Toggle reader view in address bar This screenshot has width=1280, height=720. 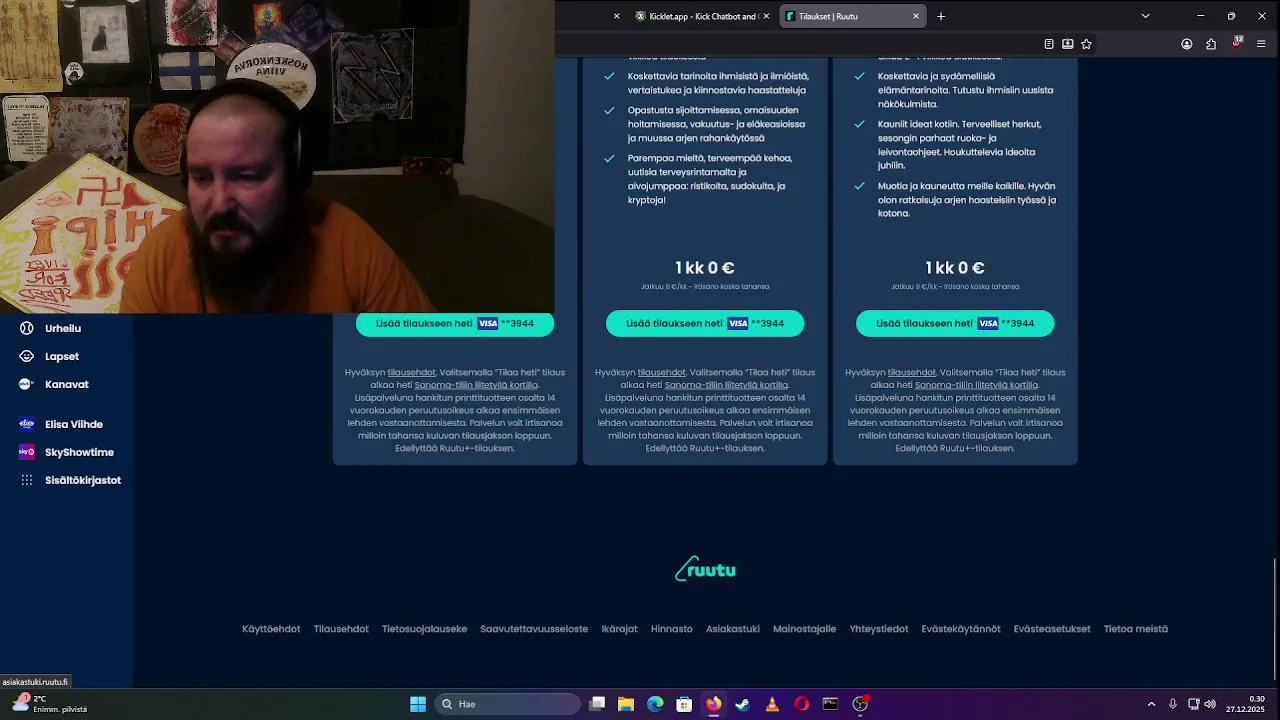click(1048, 44)
